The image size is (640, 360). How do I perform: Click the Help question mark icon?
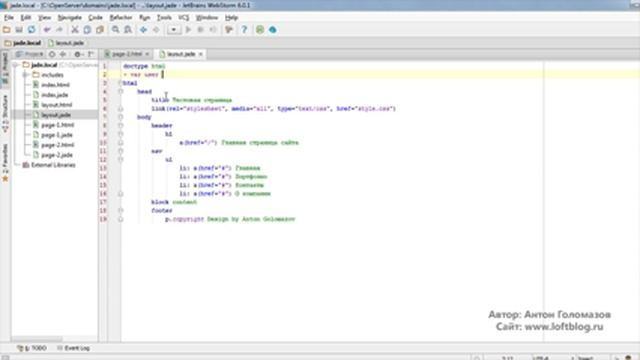click(x=244, y=30)
